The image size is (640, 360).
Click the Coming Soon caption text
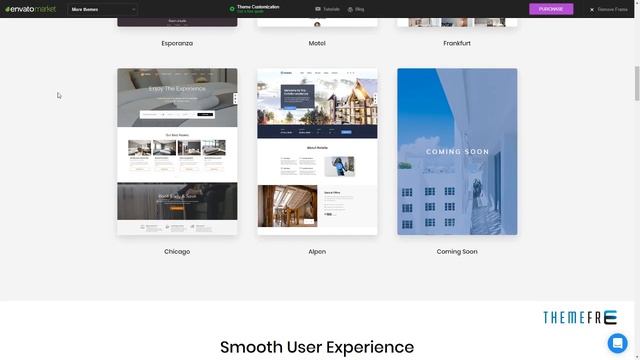point(457,252)
